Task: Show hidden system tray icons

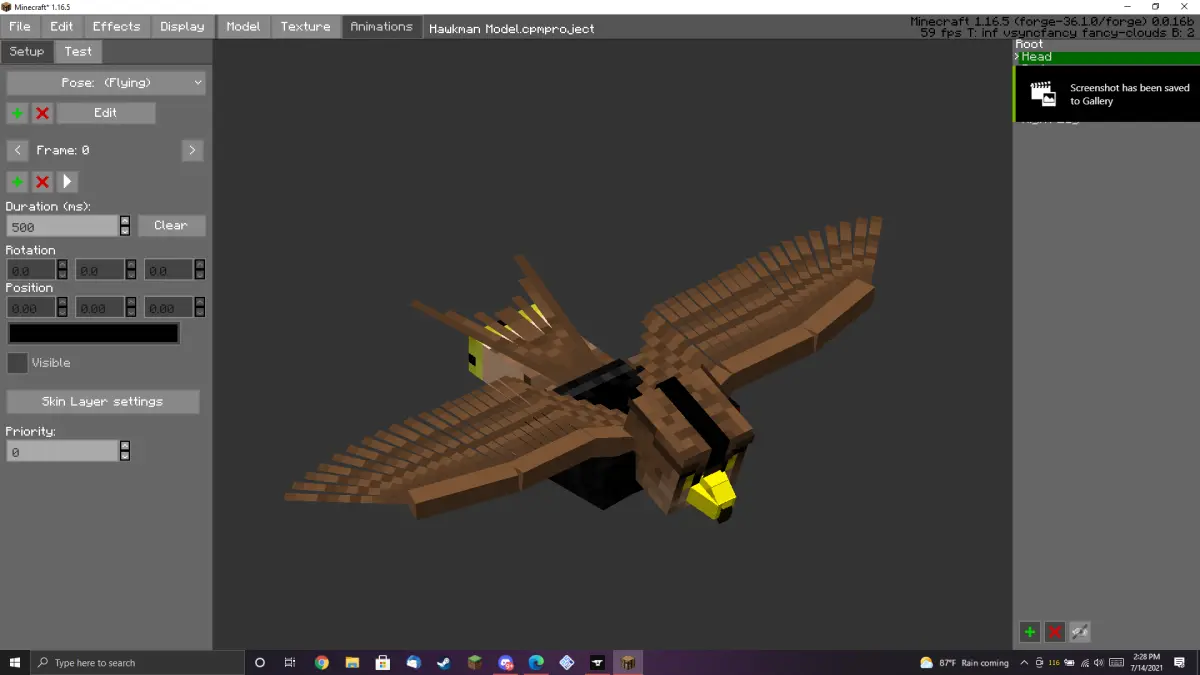Action: tap(1025, 663)
